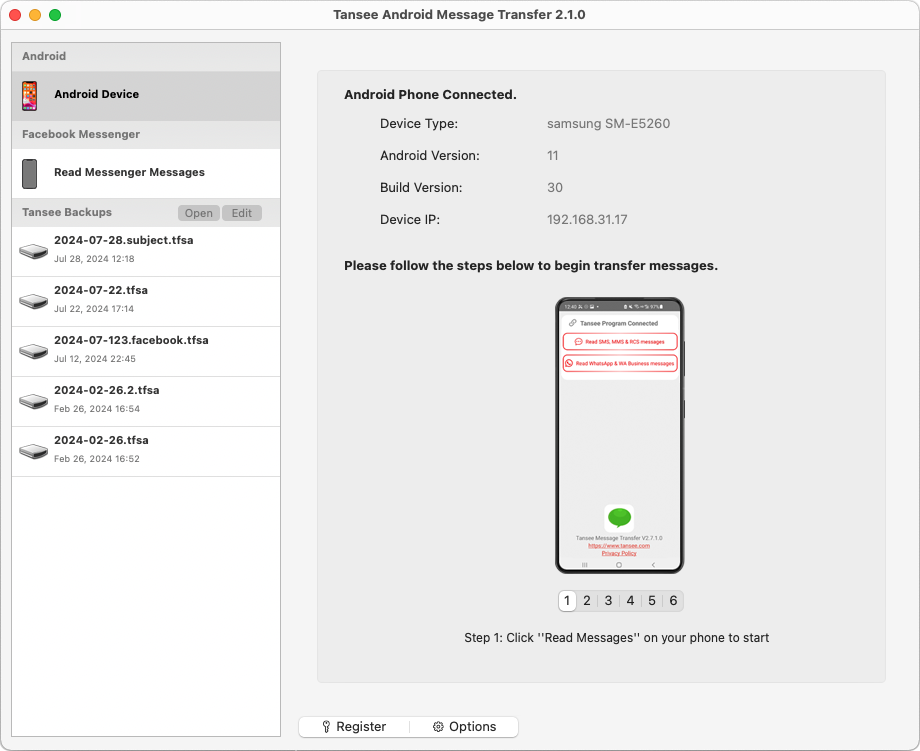Viewport: 920px width, 751px height.
Task: Click Android Version value 11
Action: point(552,155)
